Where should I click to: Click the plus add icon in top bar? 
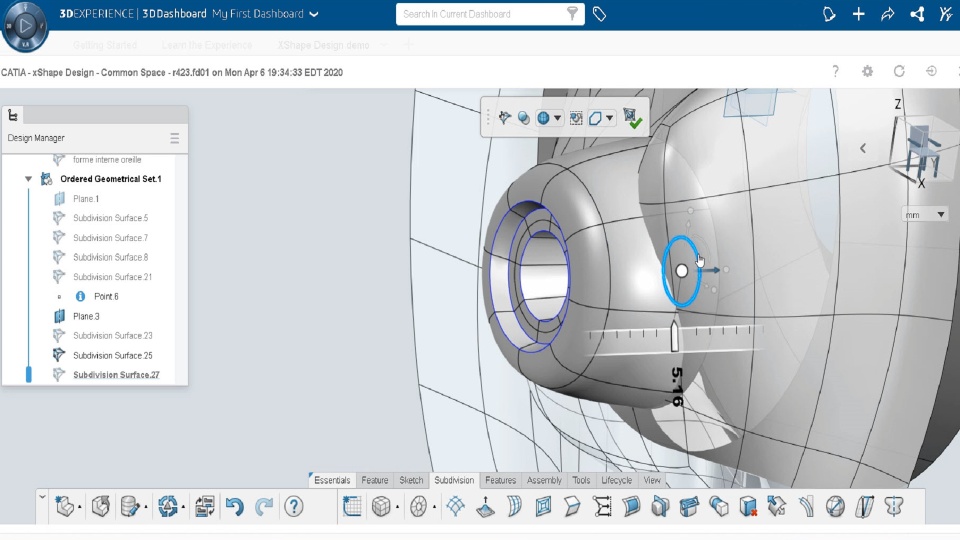858,14
